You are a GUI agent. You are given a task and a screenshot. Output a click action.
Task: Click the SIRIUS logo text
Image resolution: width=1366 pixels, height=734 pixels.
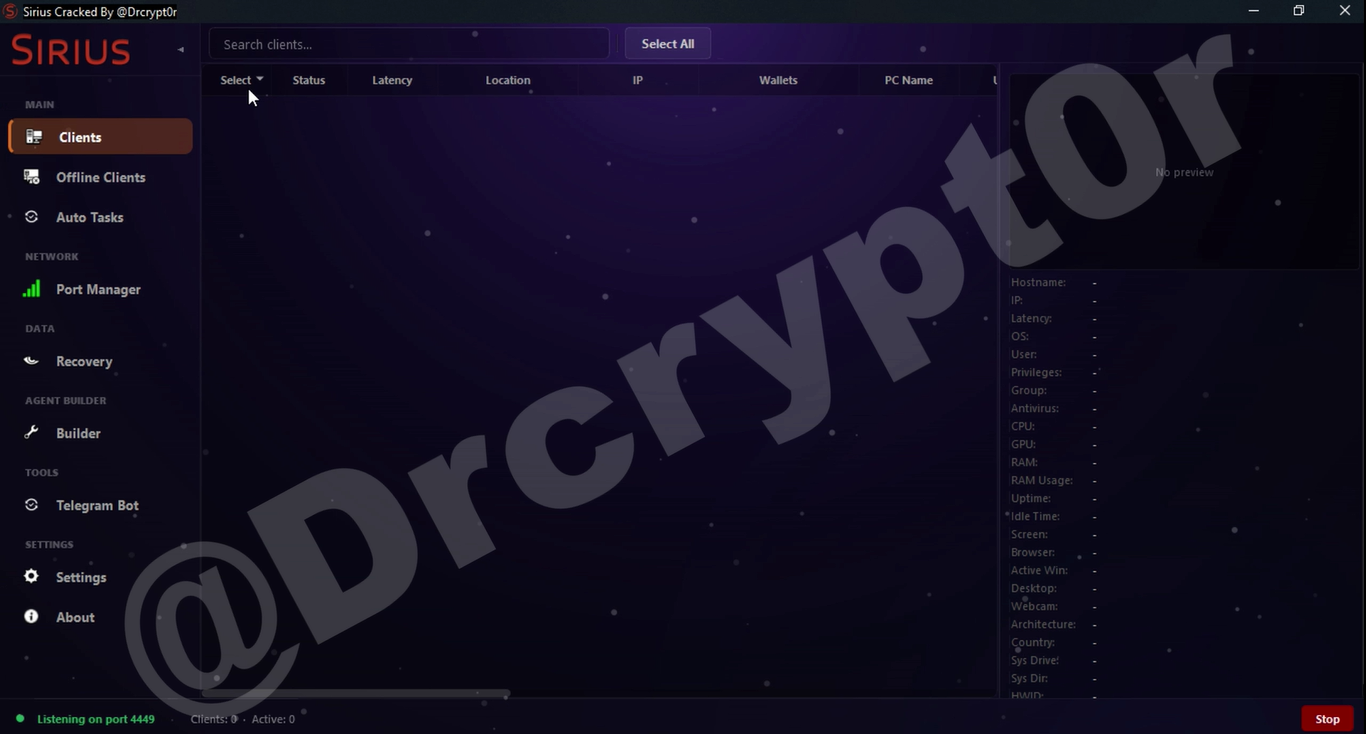pos(71,50)
